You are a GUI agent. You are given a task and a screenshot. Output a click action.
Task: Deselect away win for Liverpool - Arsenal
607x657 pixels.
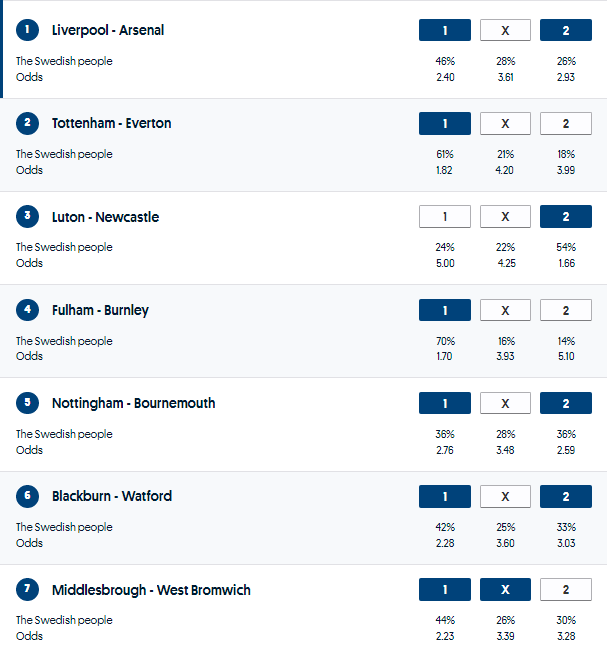pos(565,30)
